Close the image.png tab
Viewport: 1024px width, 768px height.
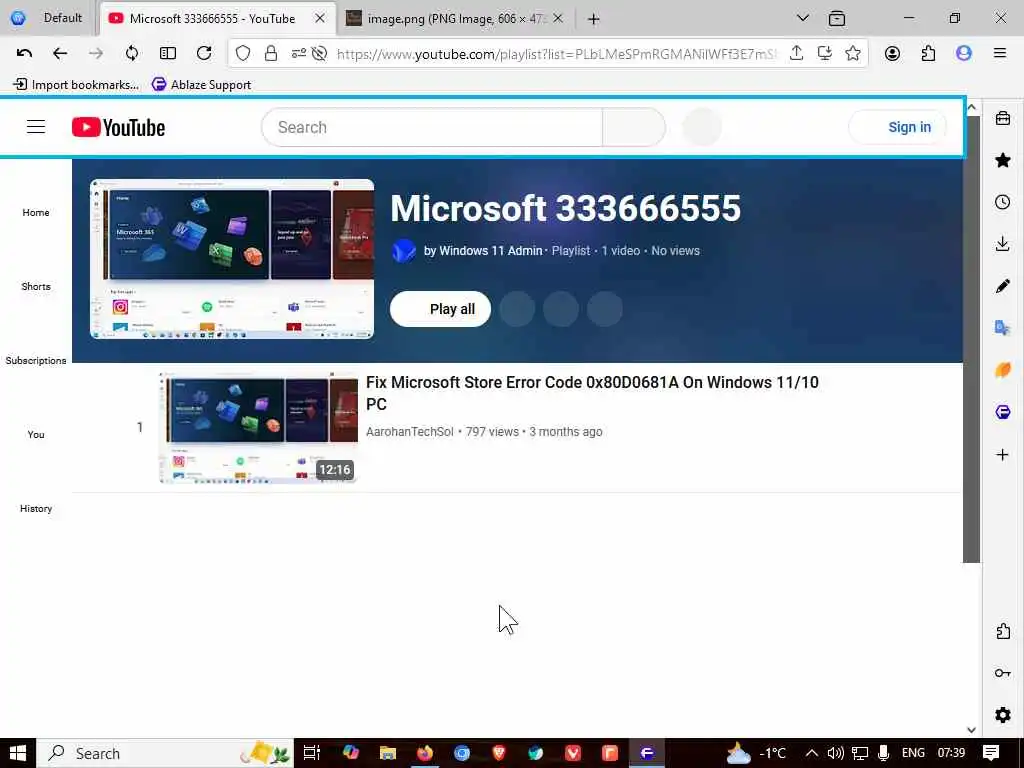click(558, 18)
